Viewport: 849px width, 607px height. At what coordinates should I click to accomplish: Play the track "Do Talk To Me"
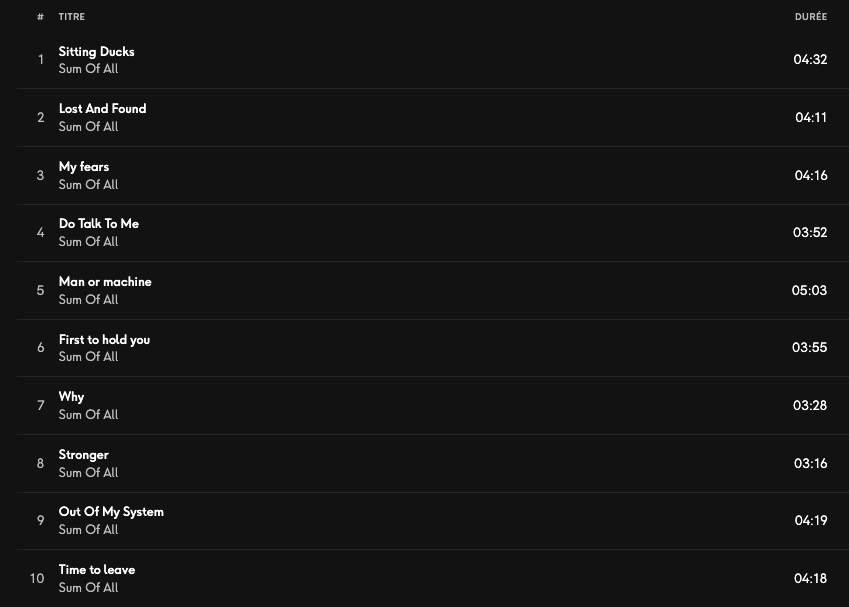point(99,224)
